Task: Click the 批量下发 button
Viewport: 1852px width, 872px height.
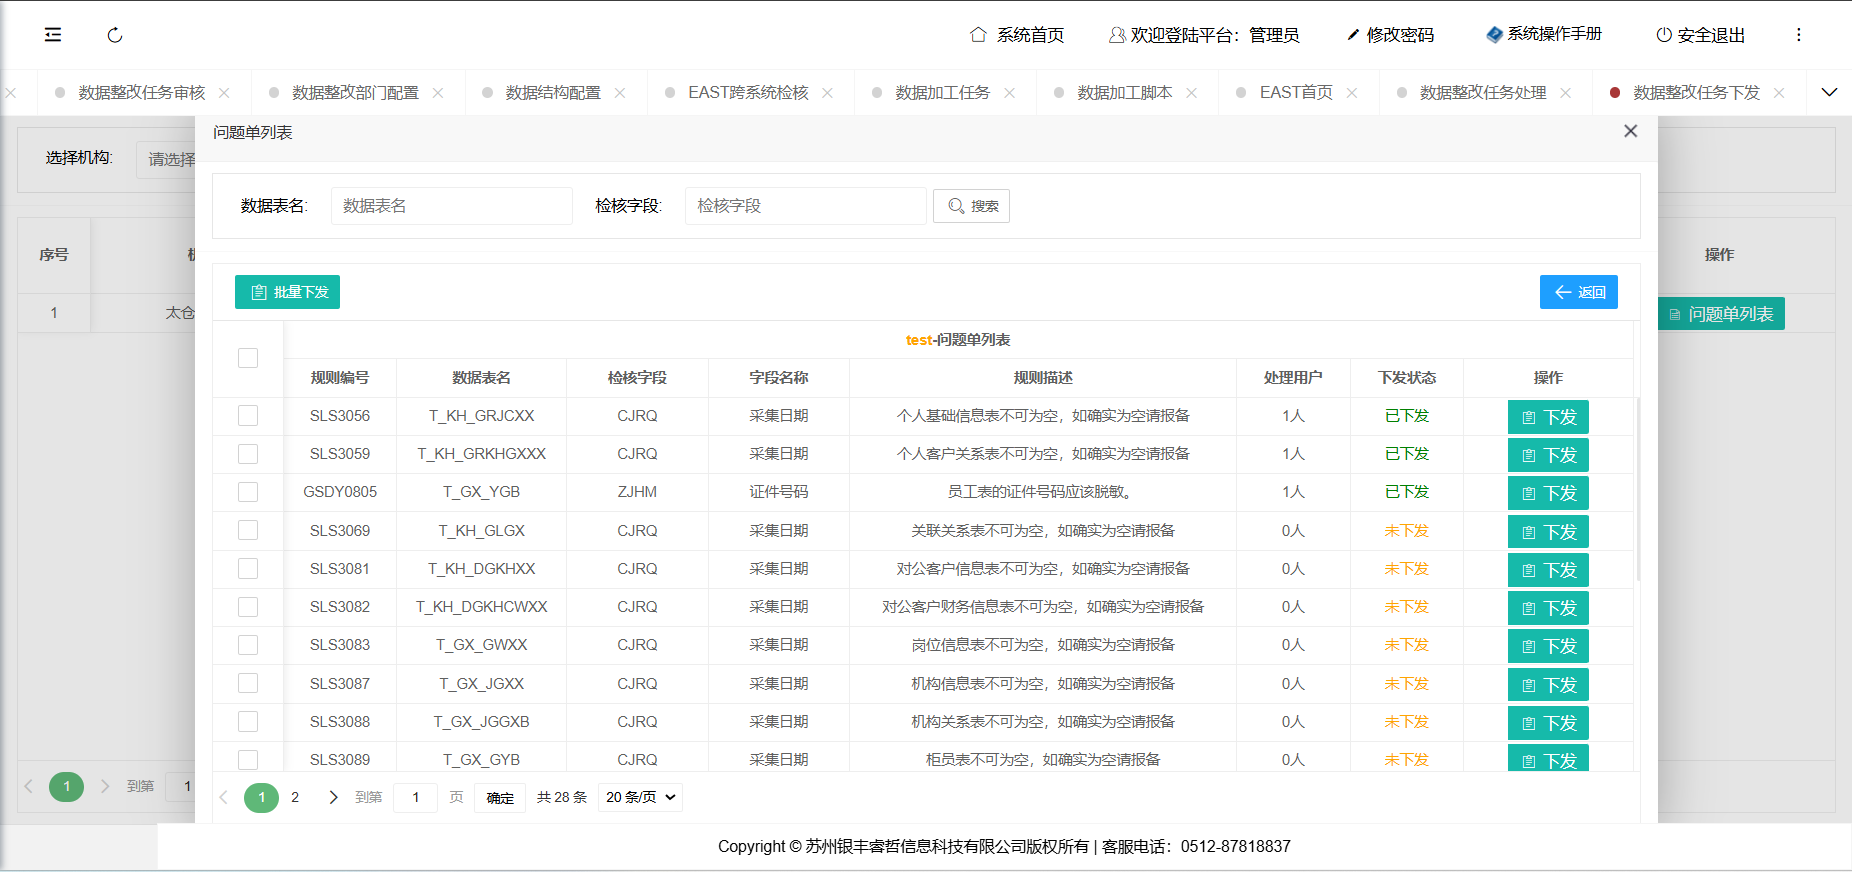Action: 288,292
